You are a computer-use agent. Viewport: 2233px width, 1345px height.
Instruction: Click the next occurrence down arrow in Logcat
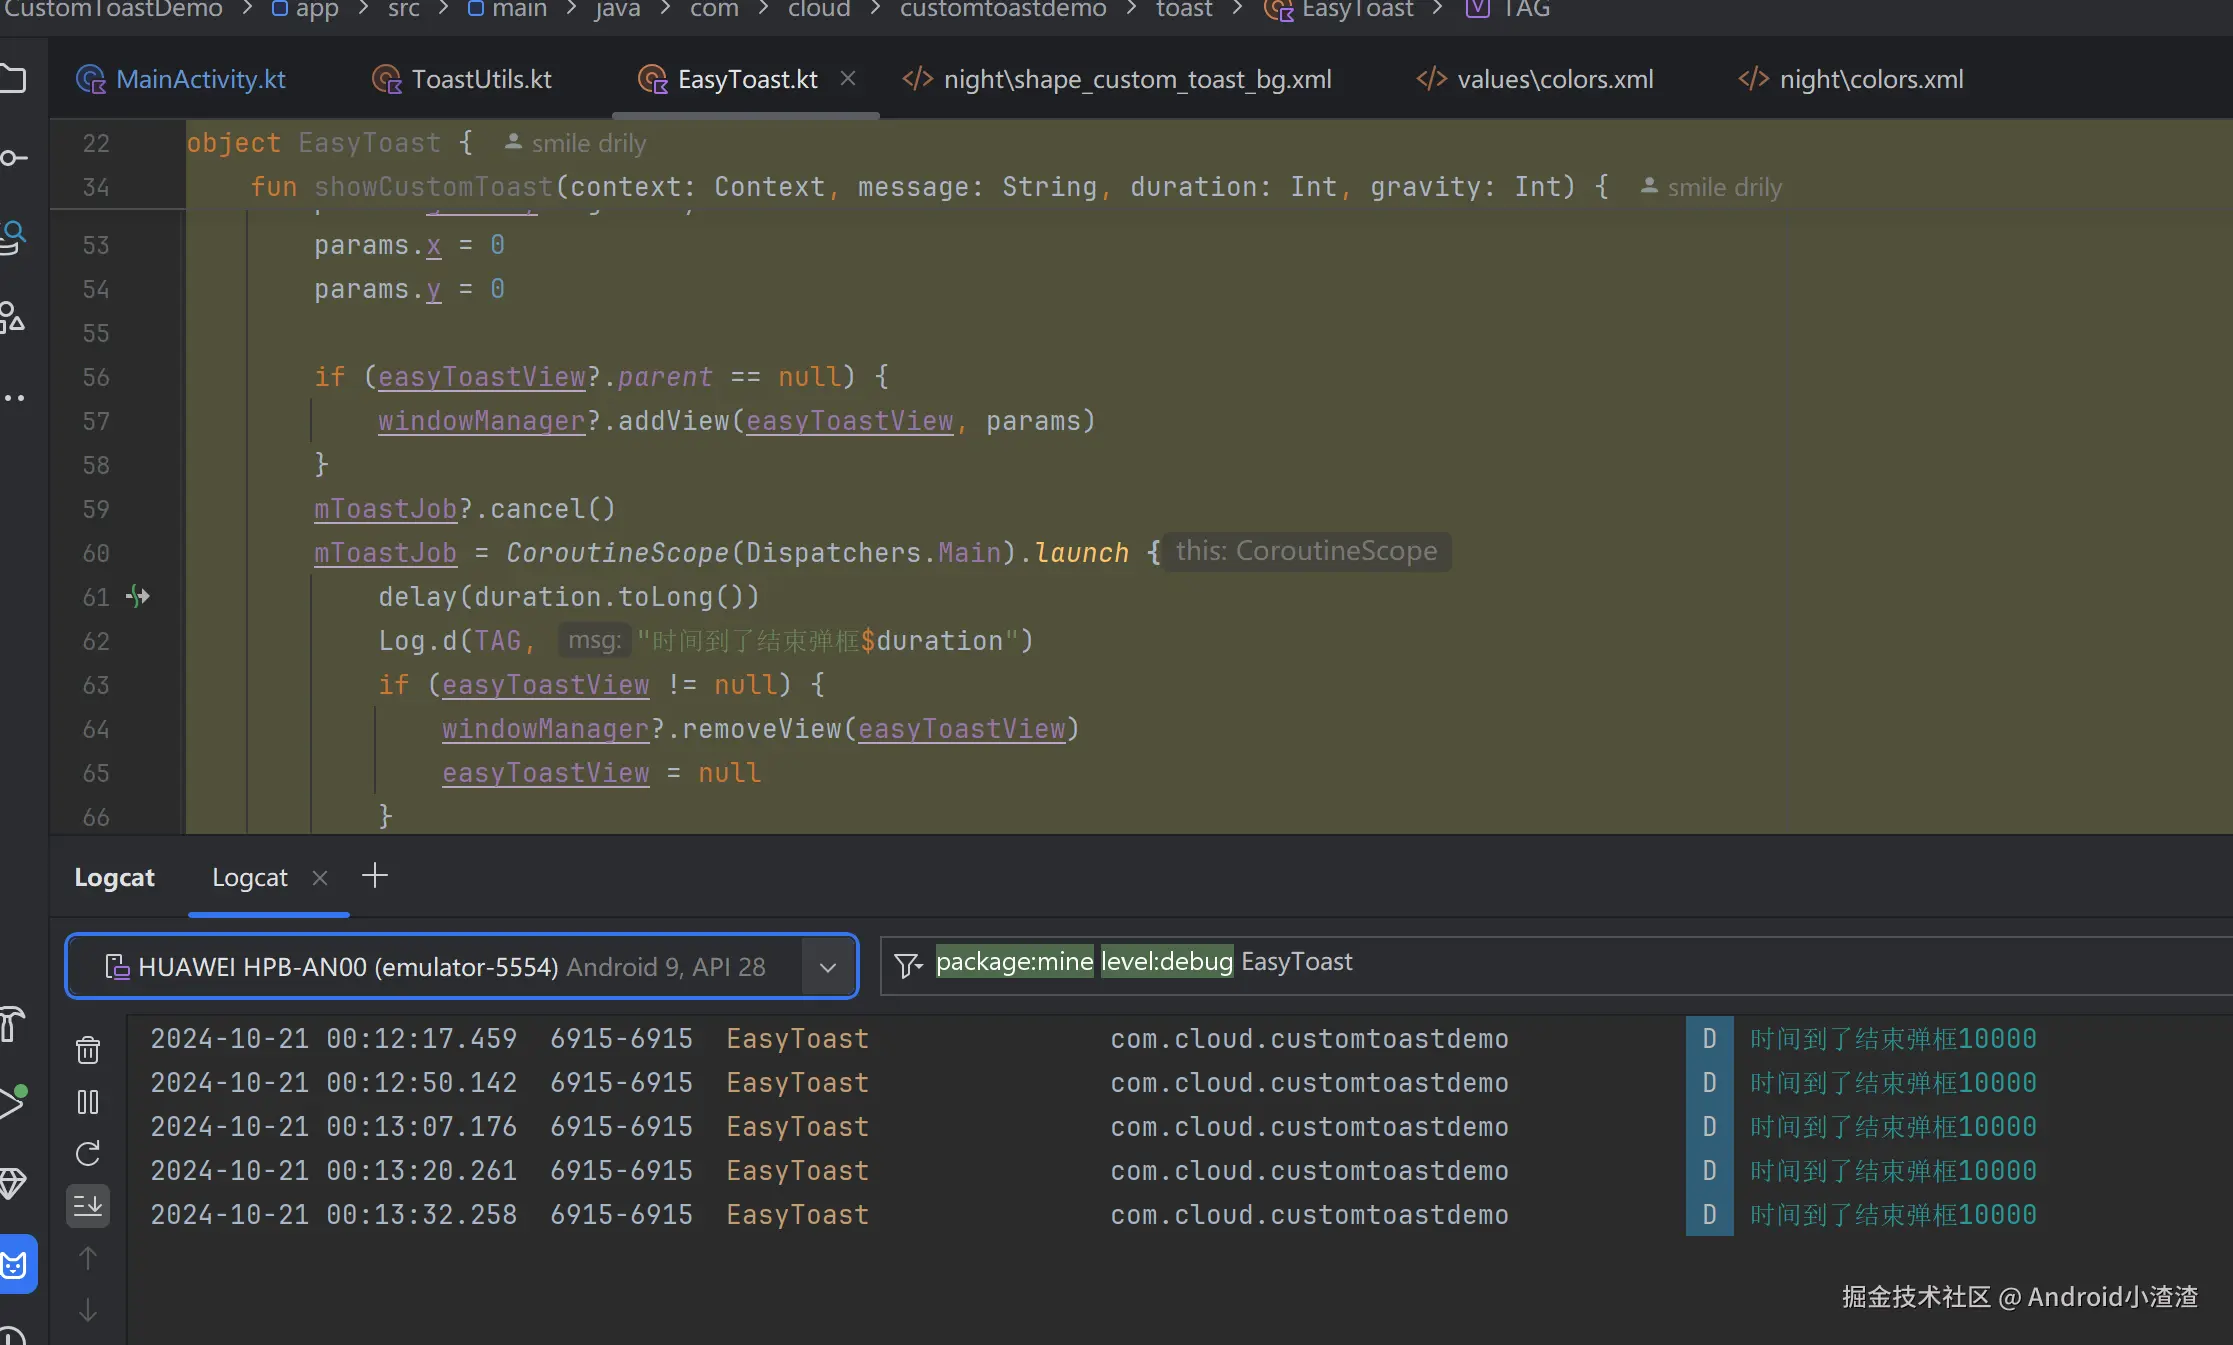tap(88, 1310)
